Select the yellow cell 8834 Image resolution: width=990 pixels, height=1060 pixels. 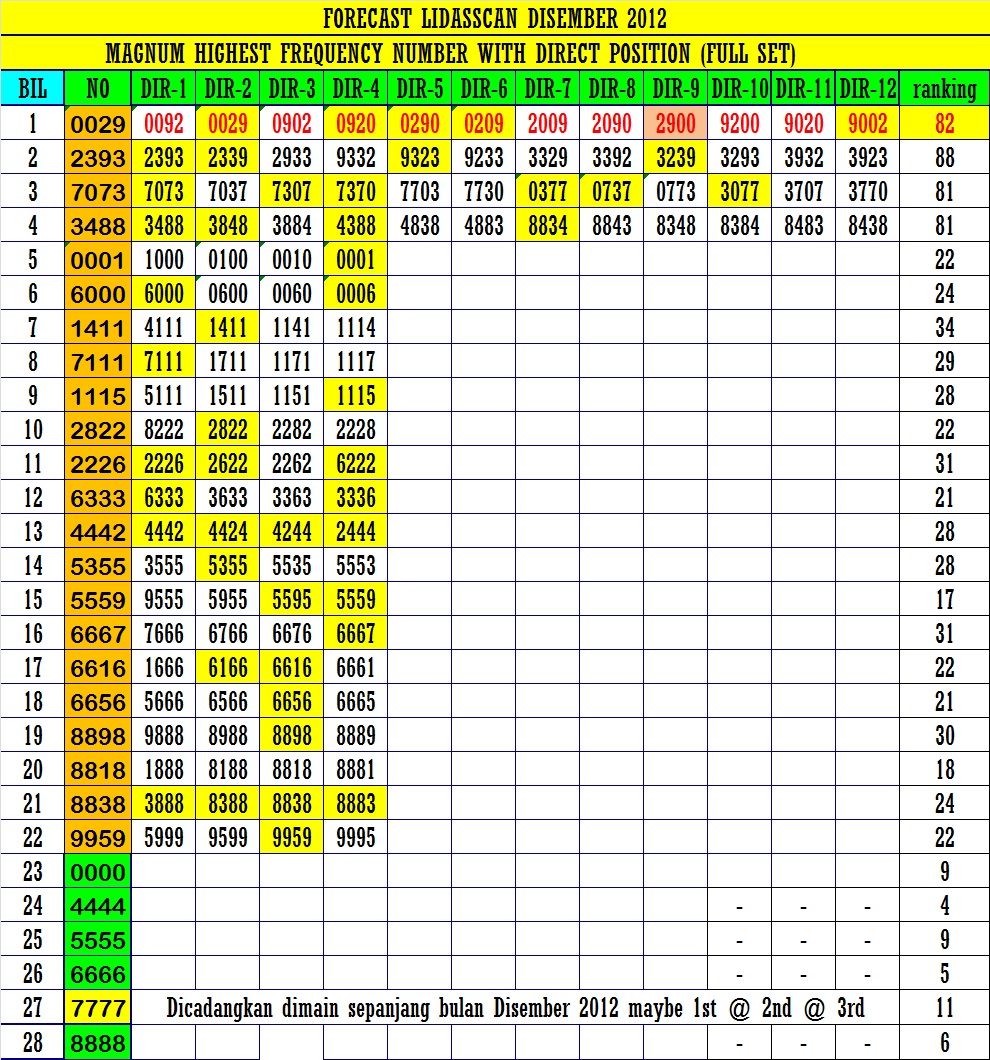[548, 225]
